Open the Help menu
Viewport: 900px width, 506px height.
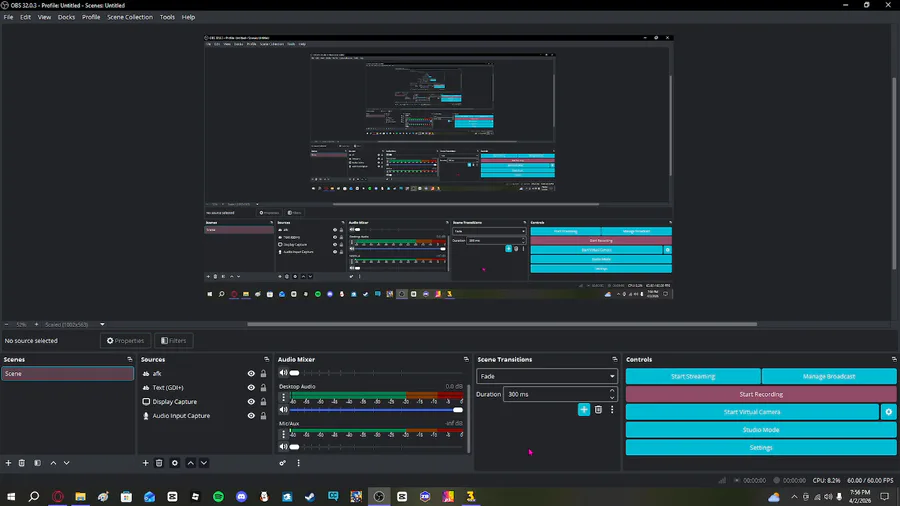click(x=188, y=17)
